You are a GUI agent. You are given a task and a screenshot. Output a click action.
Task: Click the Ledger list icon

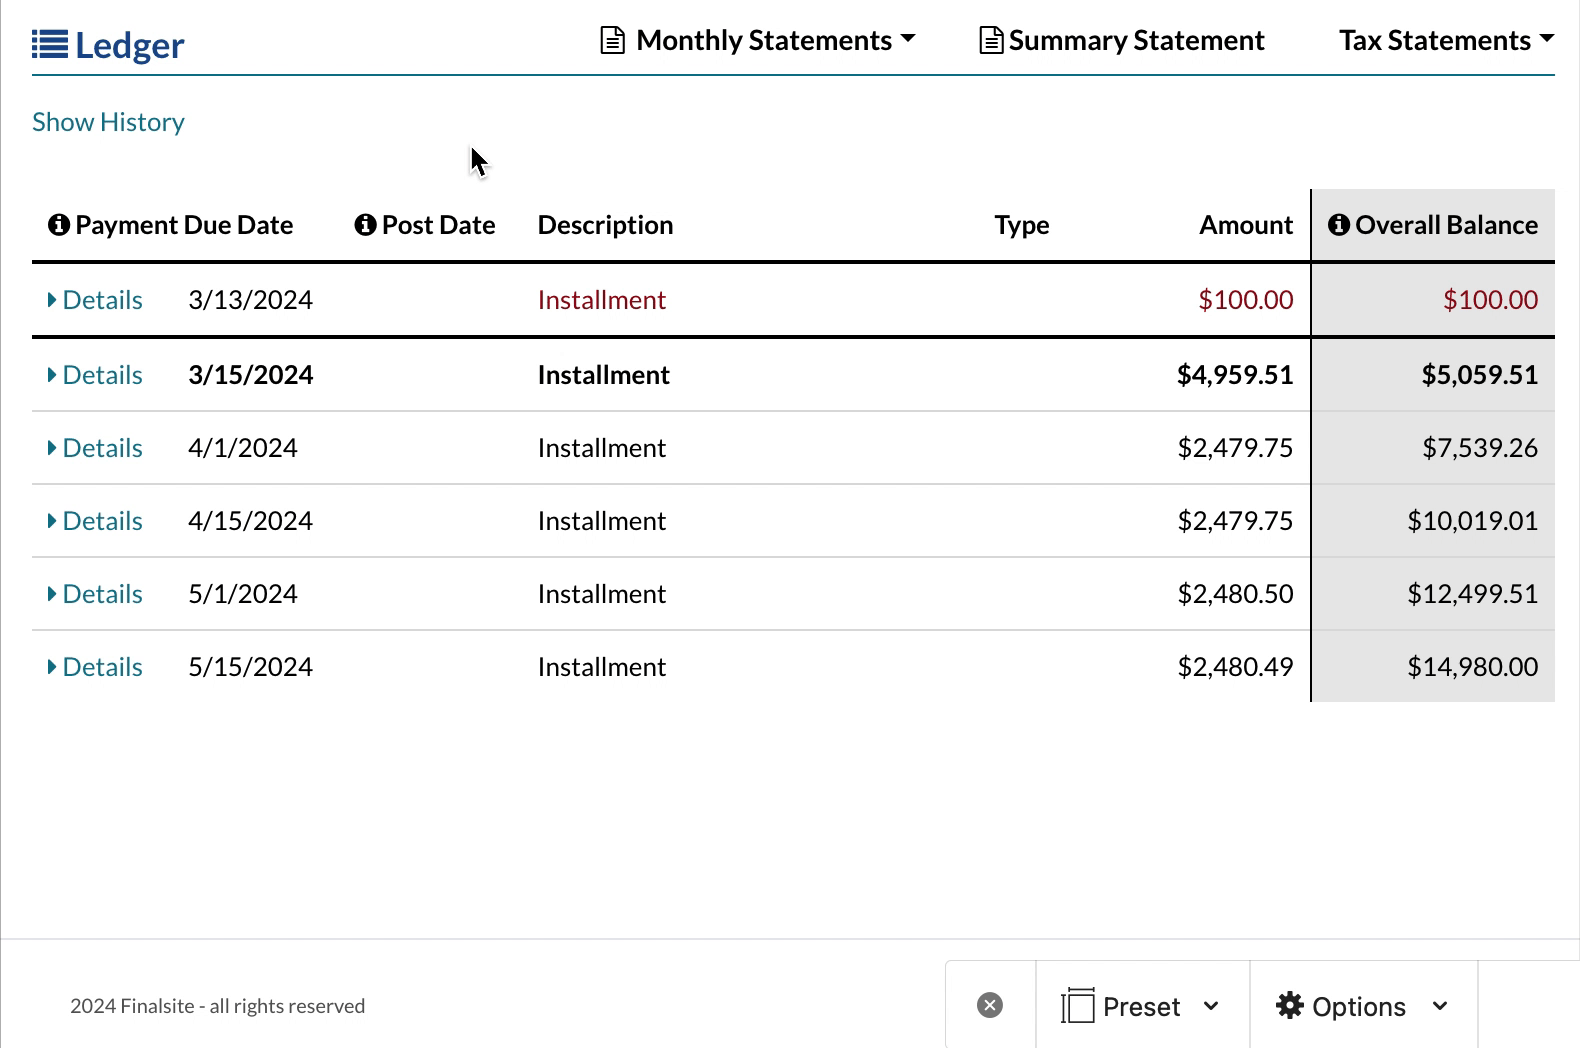(x=50, y=45)
